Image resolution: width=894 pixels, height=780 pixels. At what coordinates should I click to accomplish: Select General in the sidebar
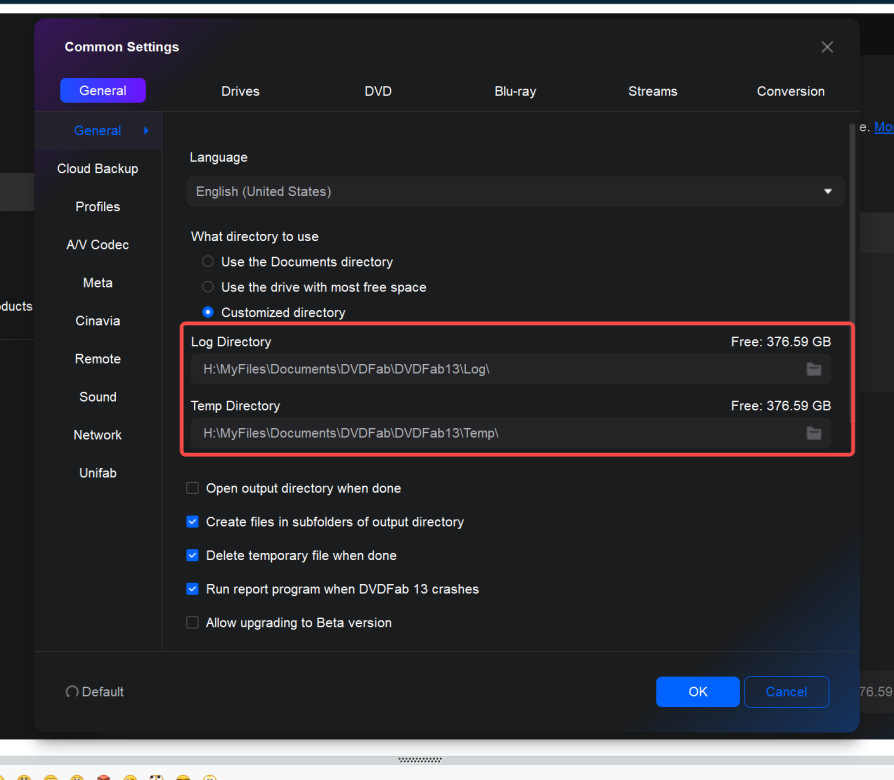coord(97,131)
